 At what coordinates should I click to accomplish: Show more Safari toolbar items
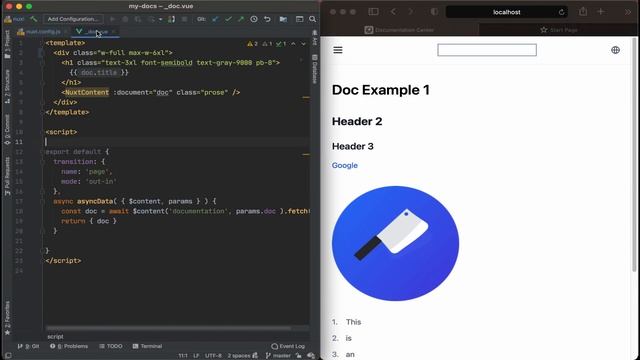point(628,12)
